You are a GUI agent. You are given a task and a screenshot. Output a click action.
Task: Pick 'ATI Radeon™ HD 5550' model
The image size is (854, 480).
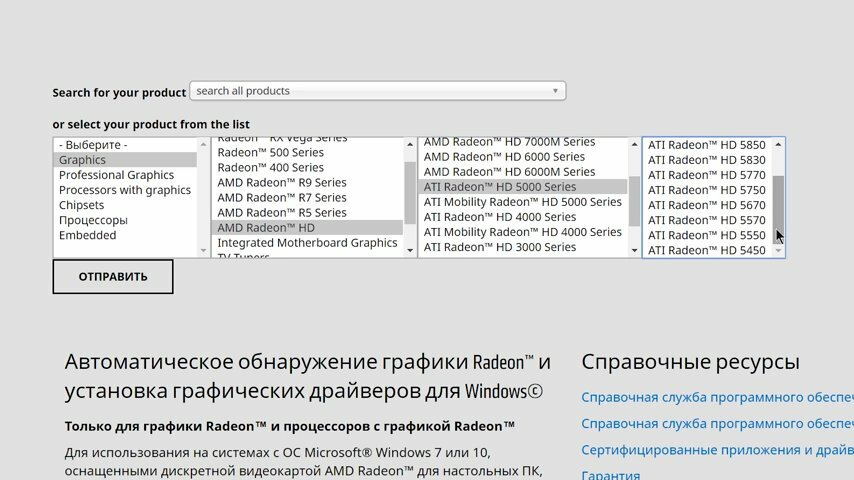click(707, 235)
